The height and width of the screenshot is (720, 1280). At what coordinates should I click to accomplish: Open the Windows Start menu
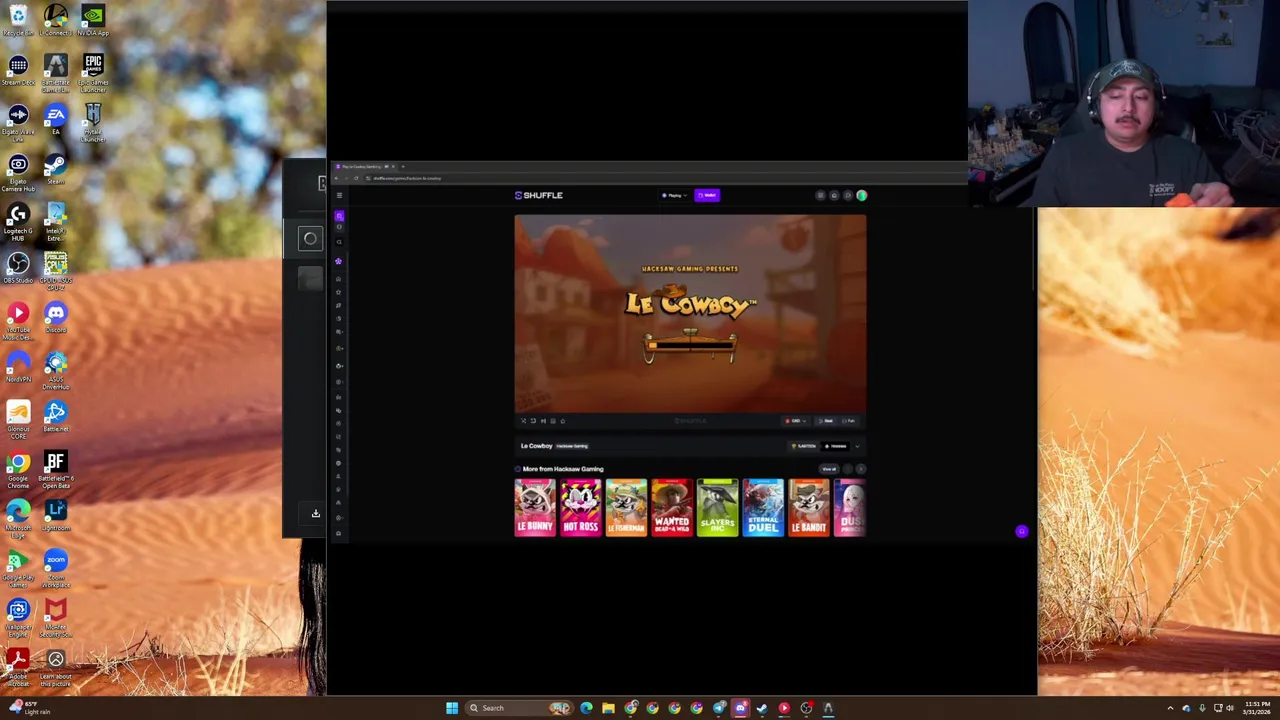click(452, 708)
